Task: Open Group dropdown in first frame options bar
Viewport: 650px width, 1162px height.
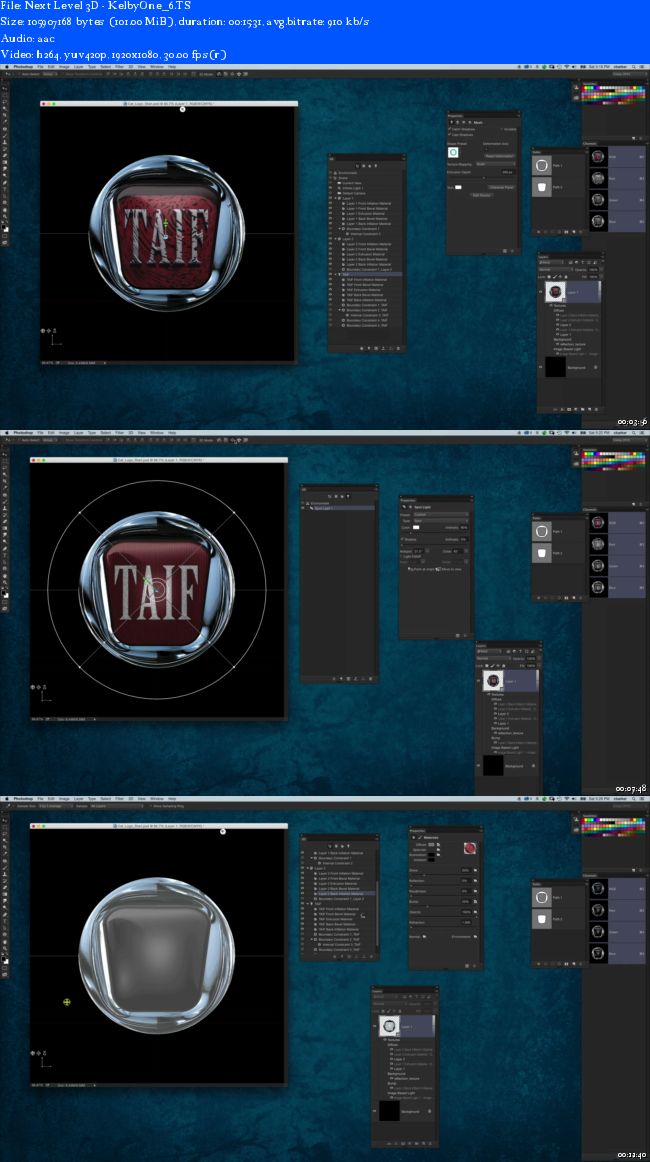Action: point(50,74)
